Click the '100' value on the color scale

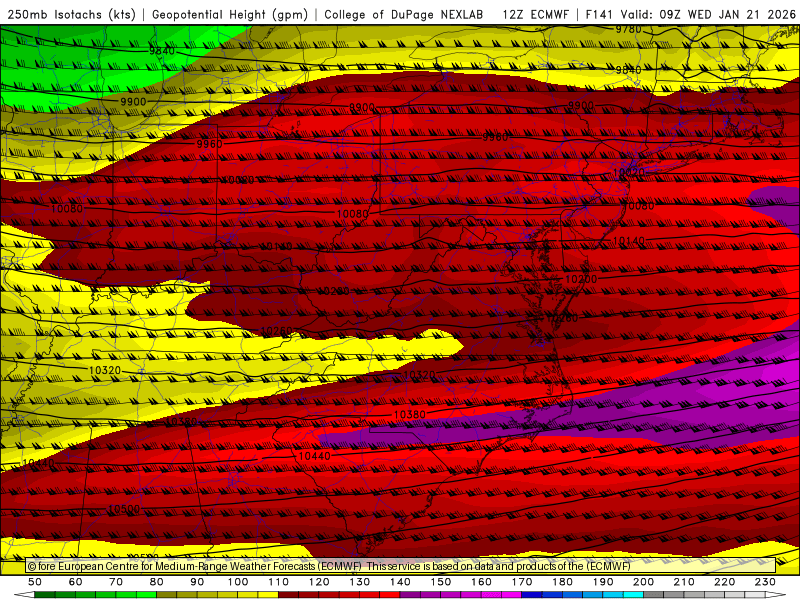point(238,582)
